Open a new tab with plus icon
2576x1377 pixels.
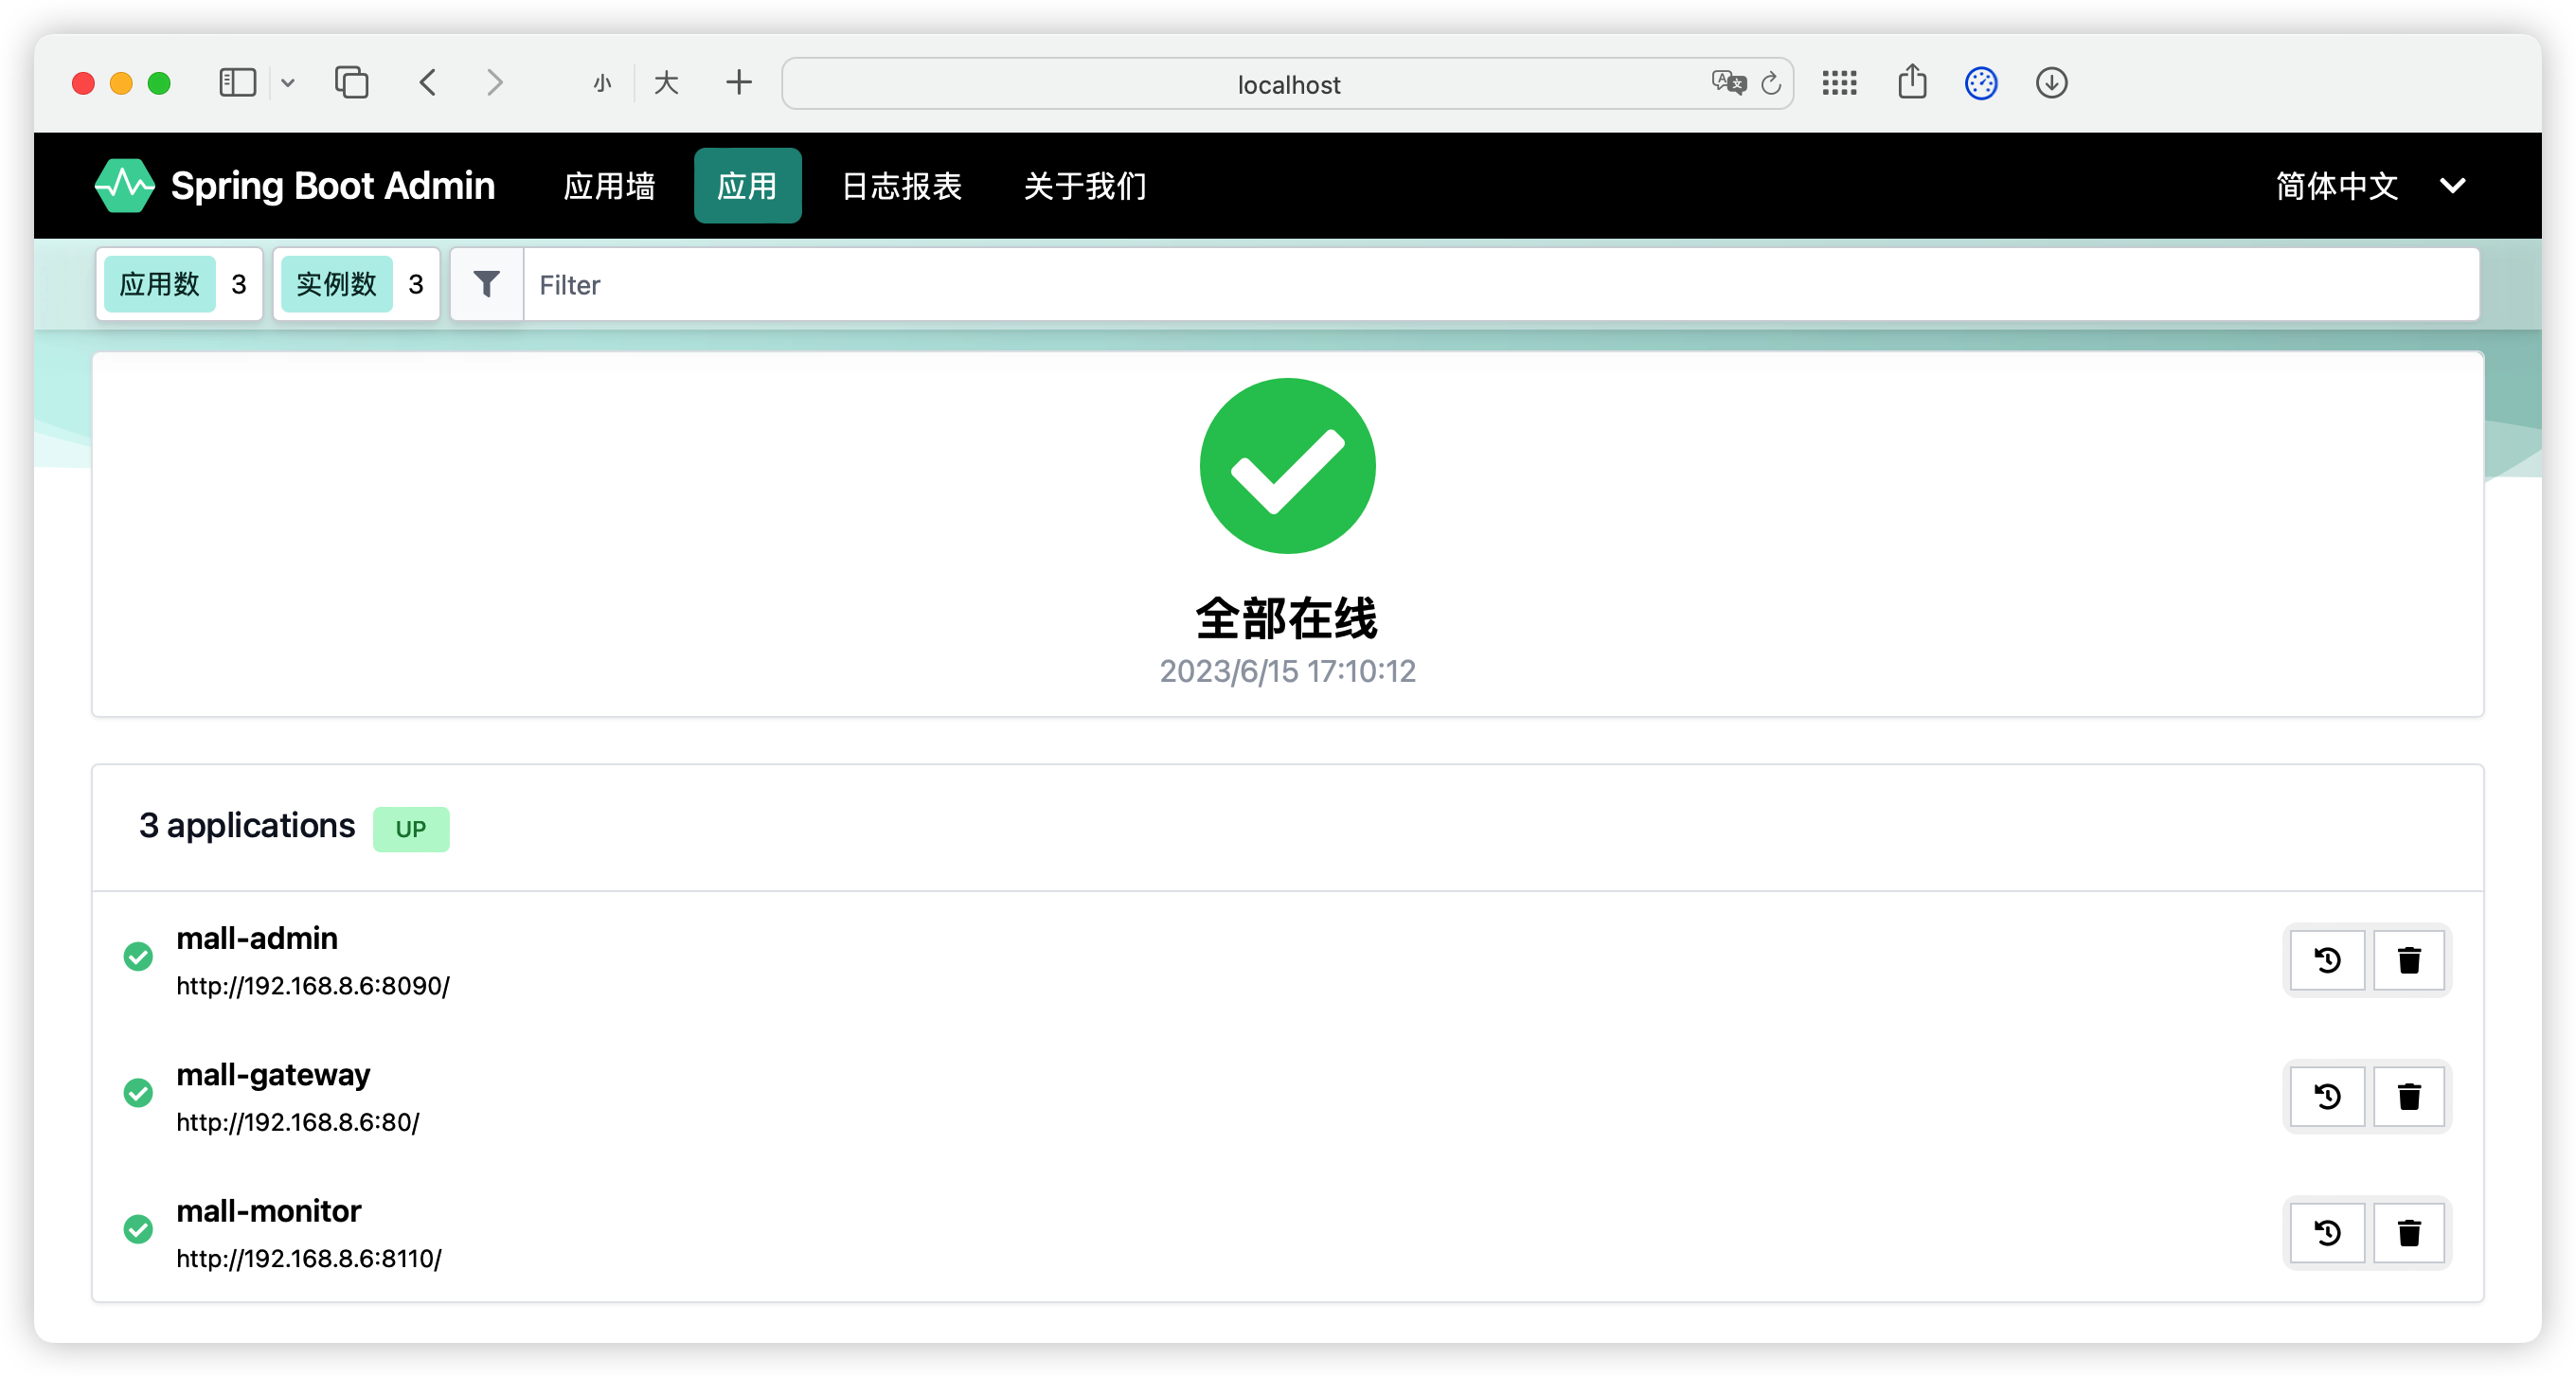pyautogui.click(x=738, y=82)
